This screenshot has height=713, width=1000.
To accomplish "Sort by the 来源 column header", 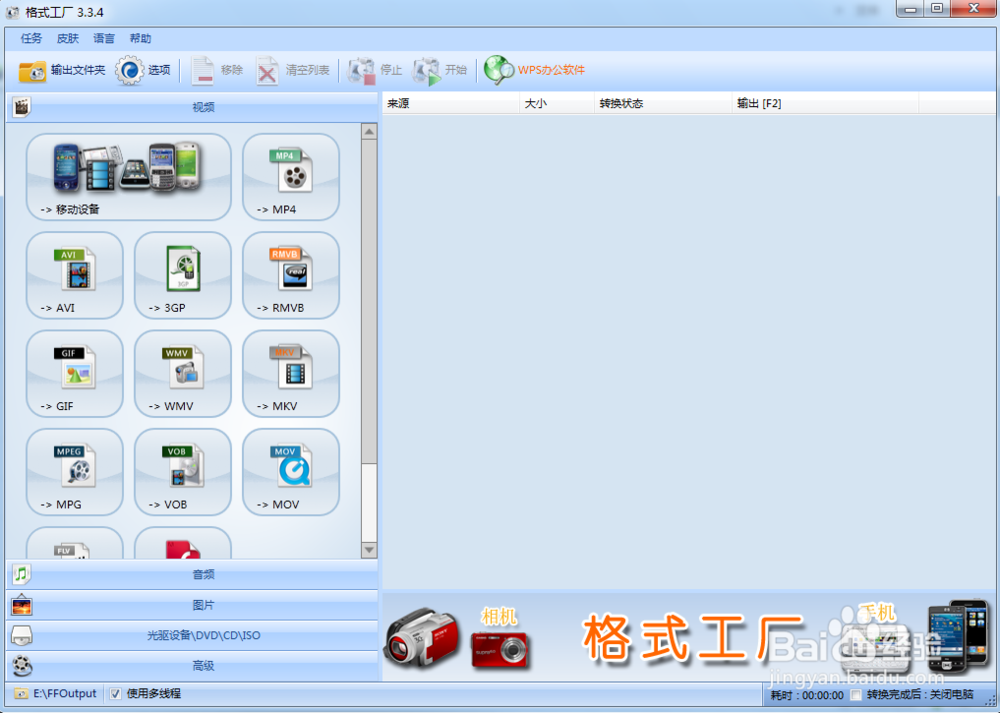I will click(451, 103).
